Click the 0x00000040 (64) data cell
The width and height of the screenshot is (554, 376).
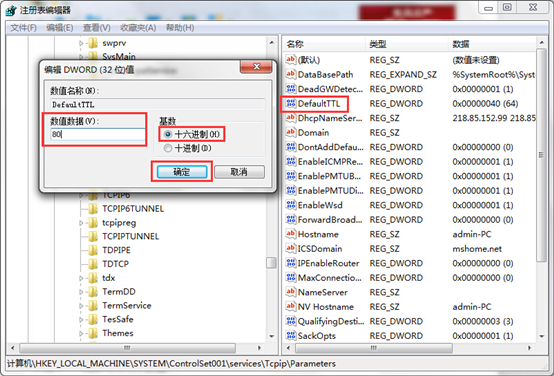(x=485, y=104)
